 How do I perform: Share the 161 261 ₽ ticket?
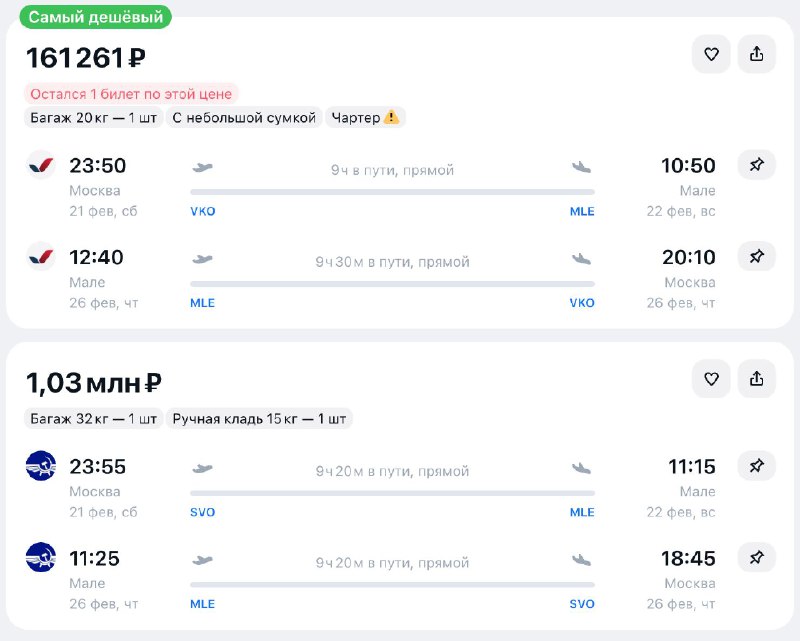[x=757, y=54]
